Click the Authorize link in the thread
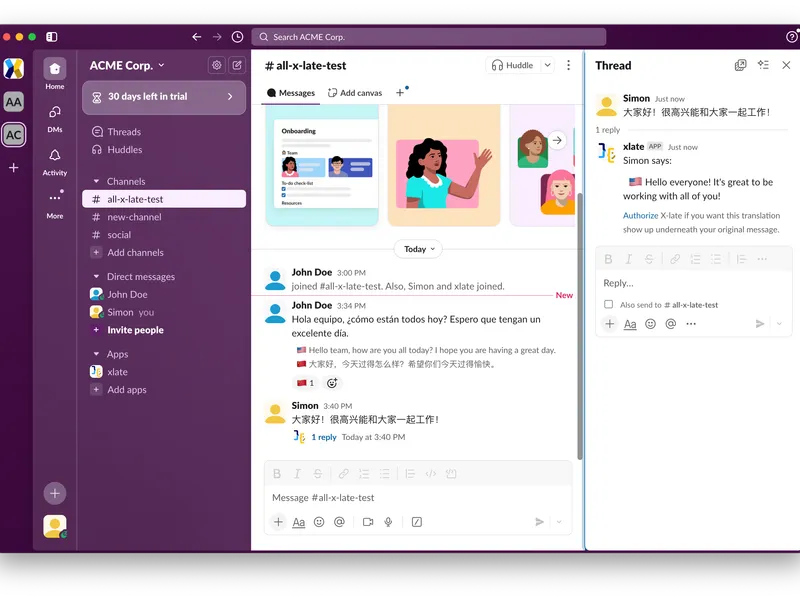The width and height of the screenshot is (800, 600). pos(640,216)
